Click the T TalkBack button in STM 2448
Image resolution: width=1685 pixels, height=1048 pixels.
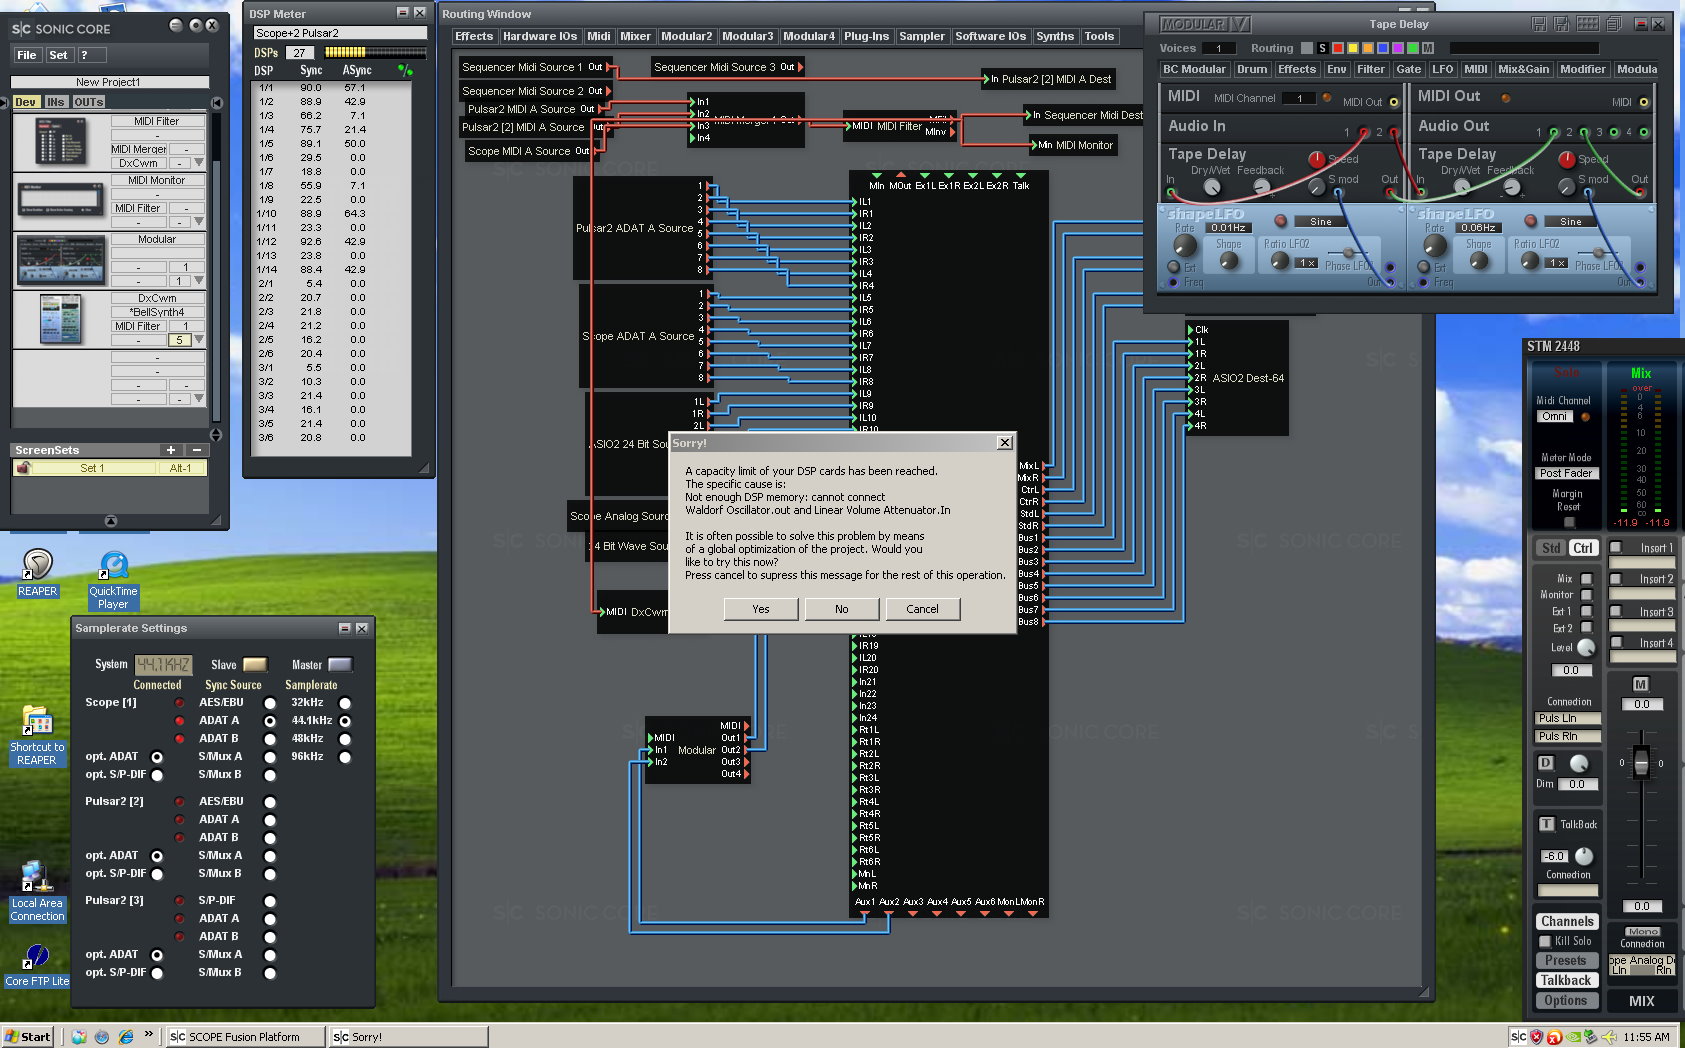pos(1546,824)
